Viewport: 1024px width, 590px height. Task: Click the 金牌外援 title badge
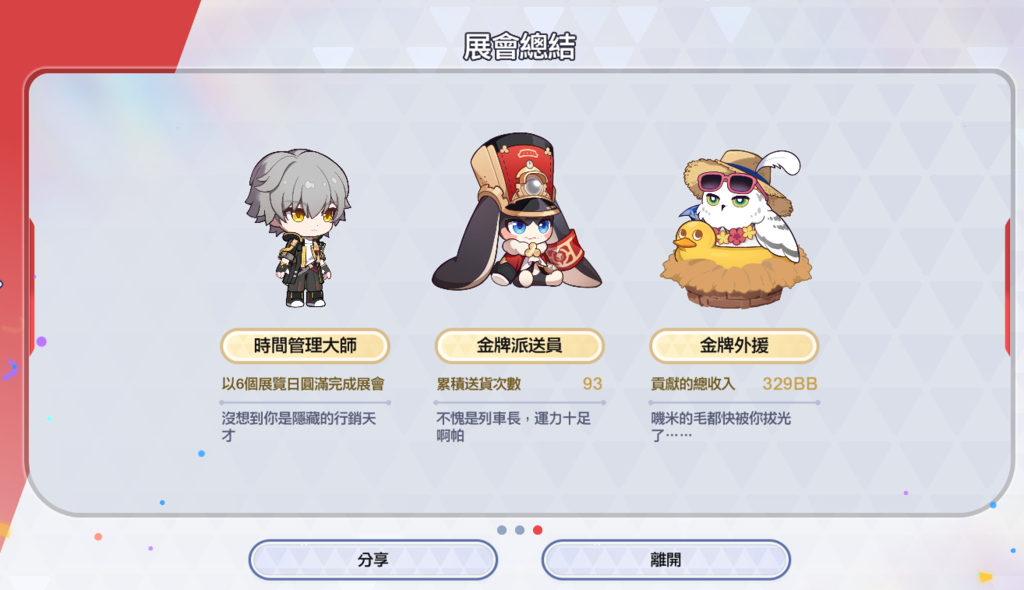point(734,346)
